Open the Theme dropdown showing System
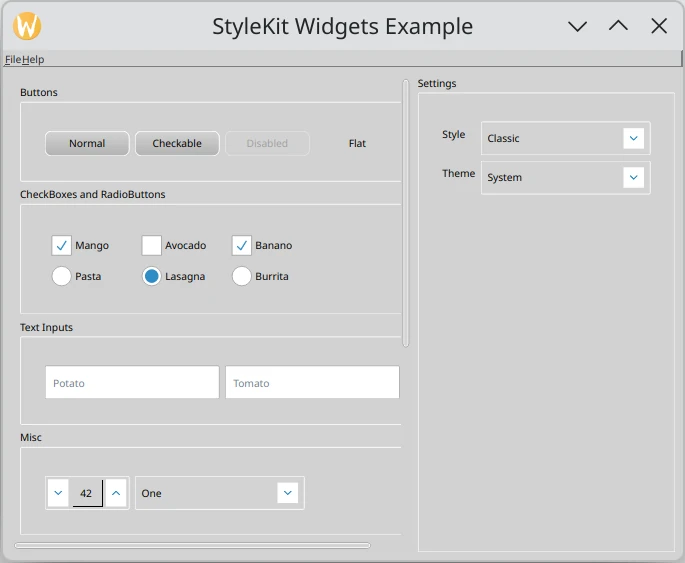Image resolution: width=685 pixels, height=563 pixels. coord(565,177)
